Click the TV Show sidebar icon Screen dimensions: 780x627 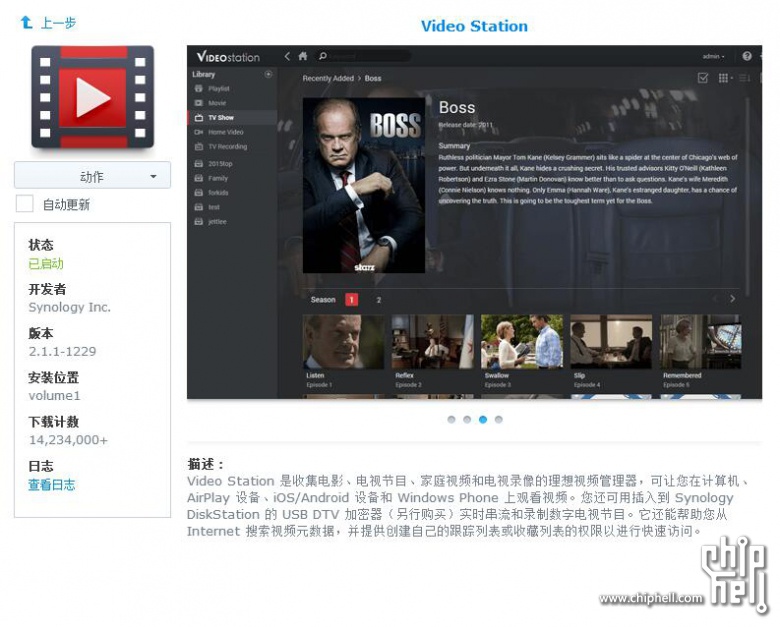[x=198, y=117]
